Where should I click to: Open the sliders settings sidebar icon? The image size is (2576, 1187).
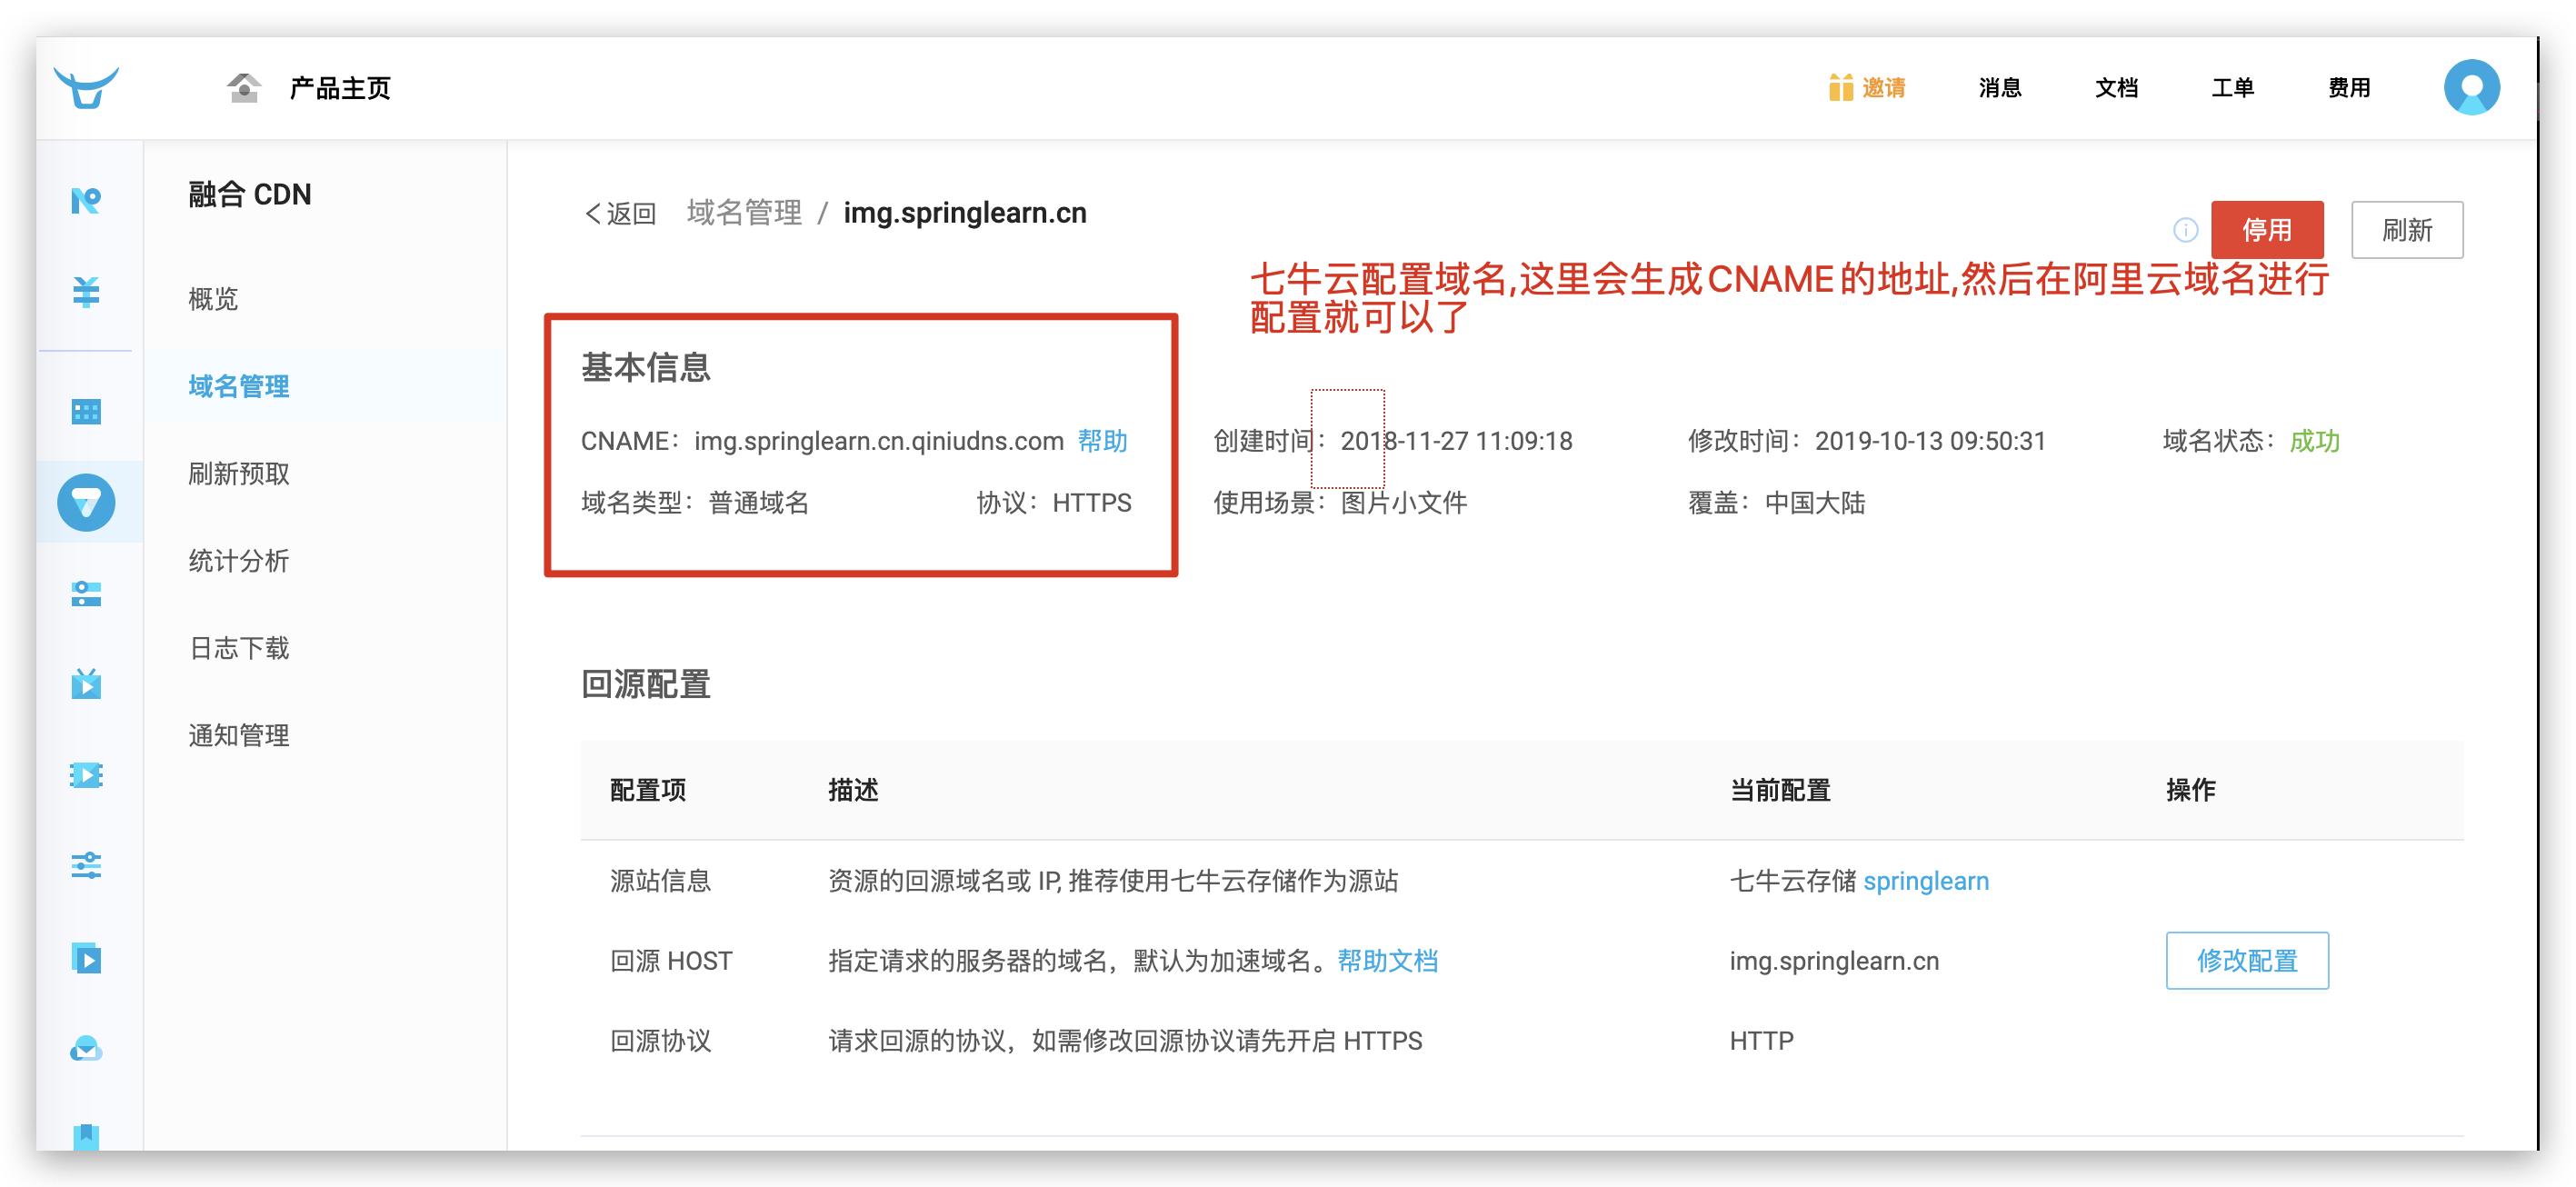pyautogui.click(x=86, y=865)
